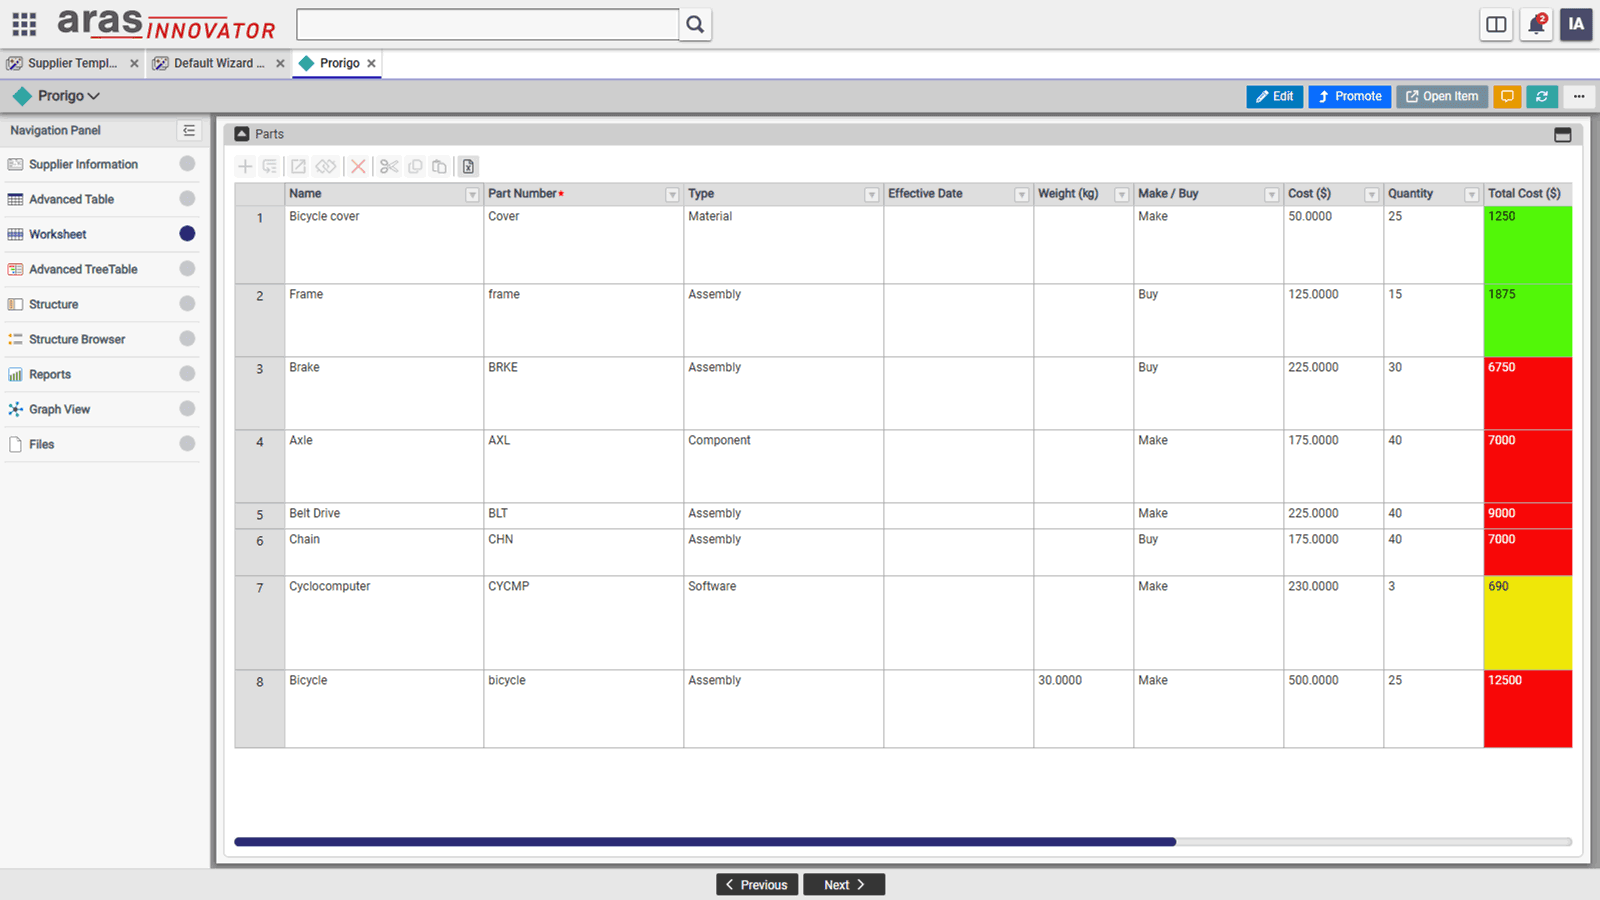Screen dimensions: 1600x900
Task: Toggle the Files status indicator
Action: coord(187,444)
